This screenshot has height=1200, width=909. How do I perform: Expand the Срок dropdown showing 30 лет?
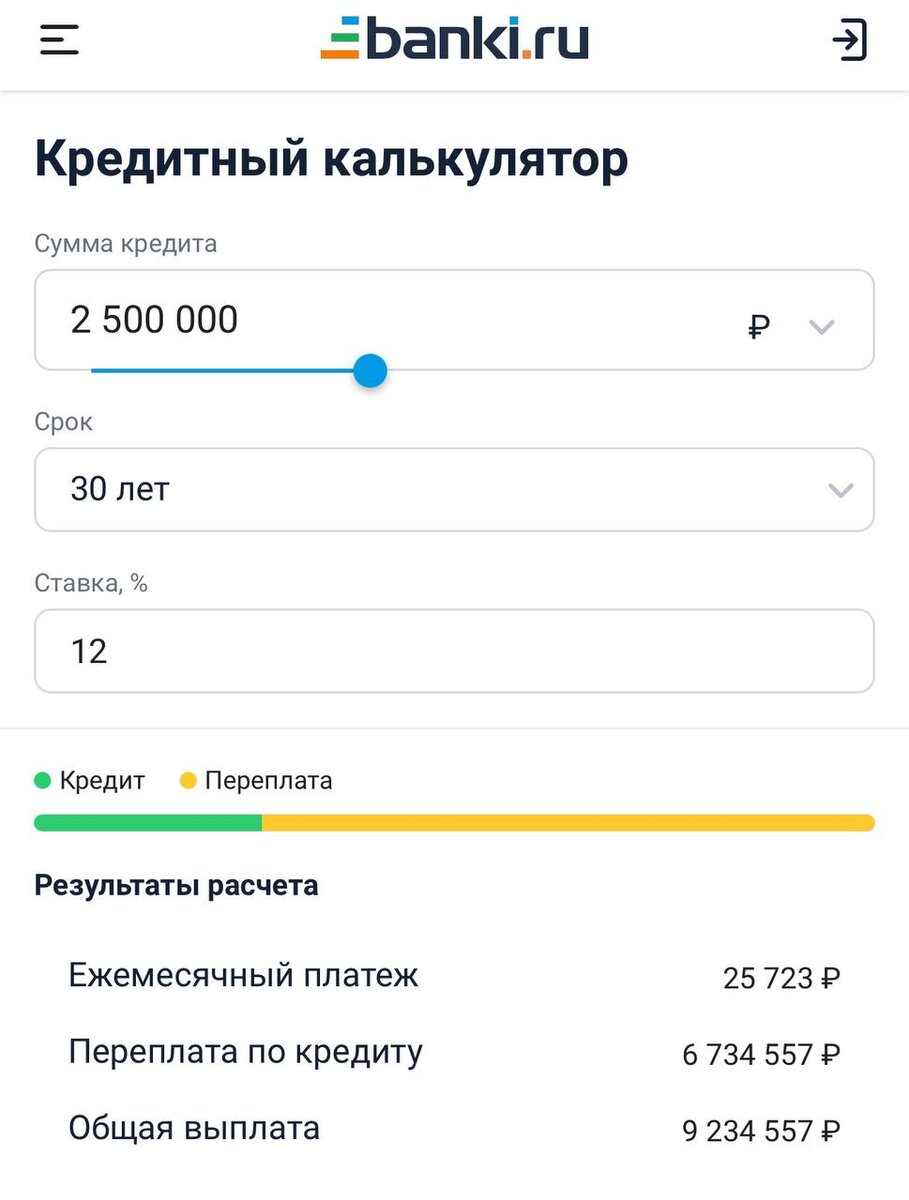[x=453, y=489]
